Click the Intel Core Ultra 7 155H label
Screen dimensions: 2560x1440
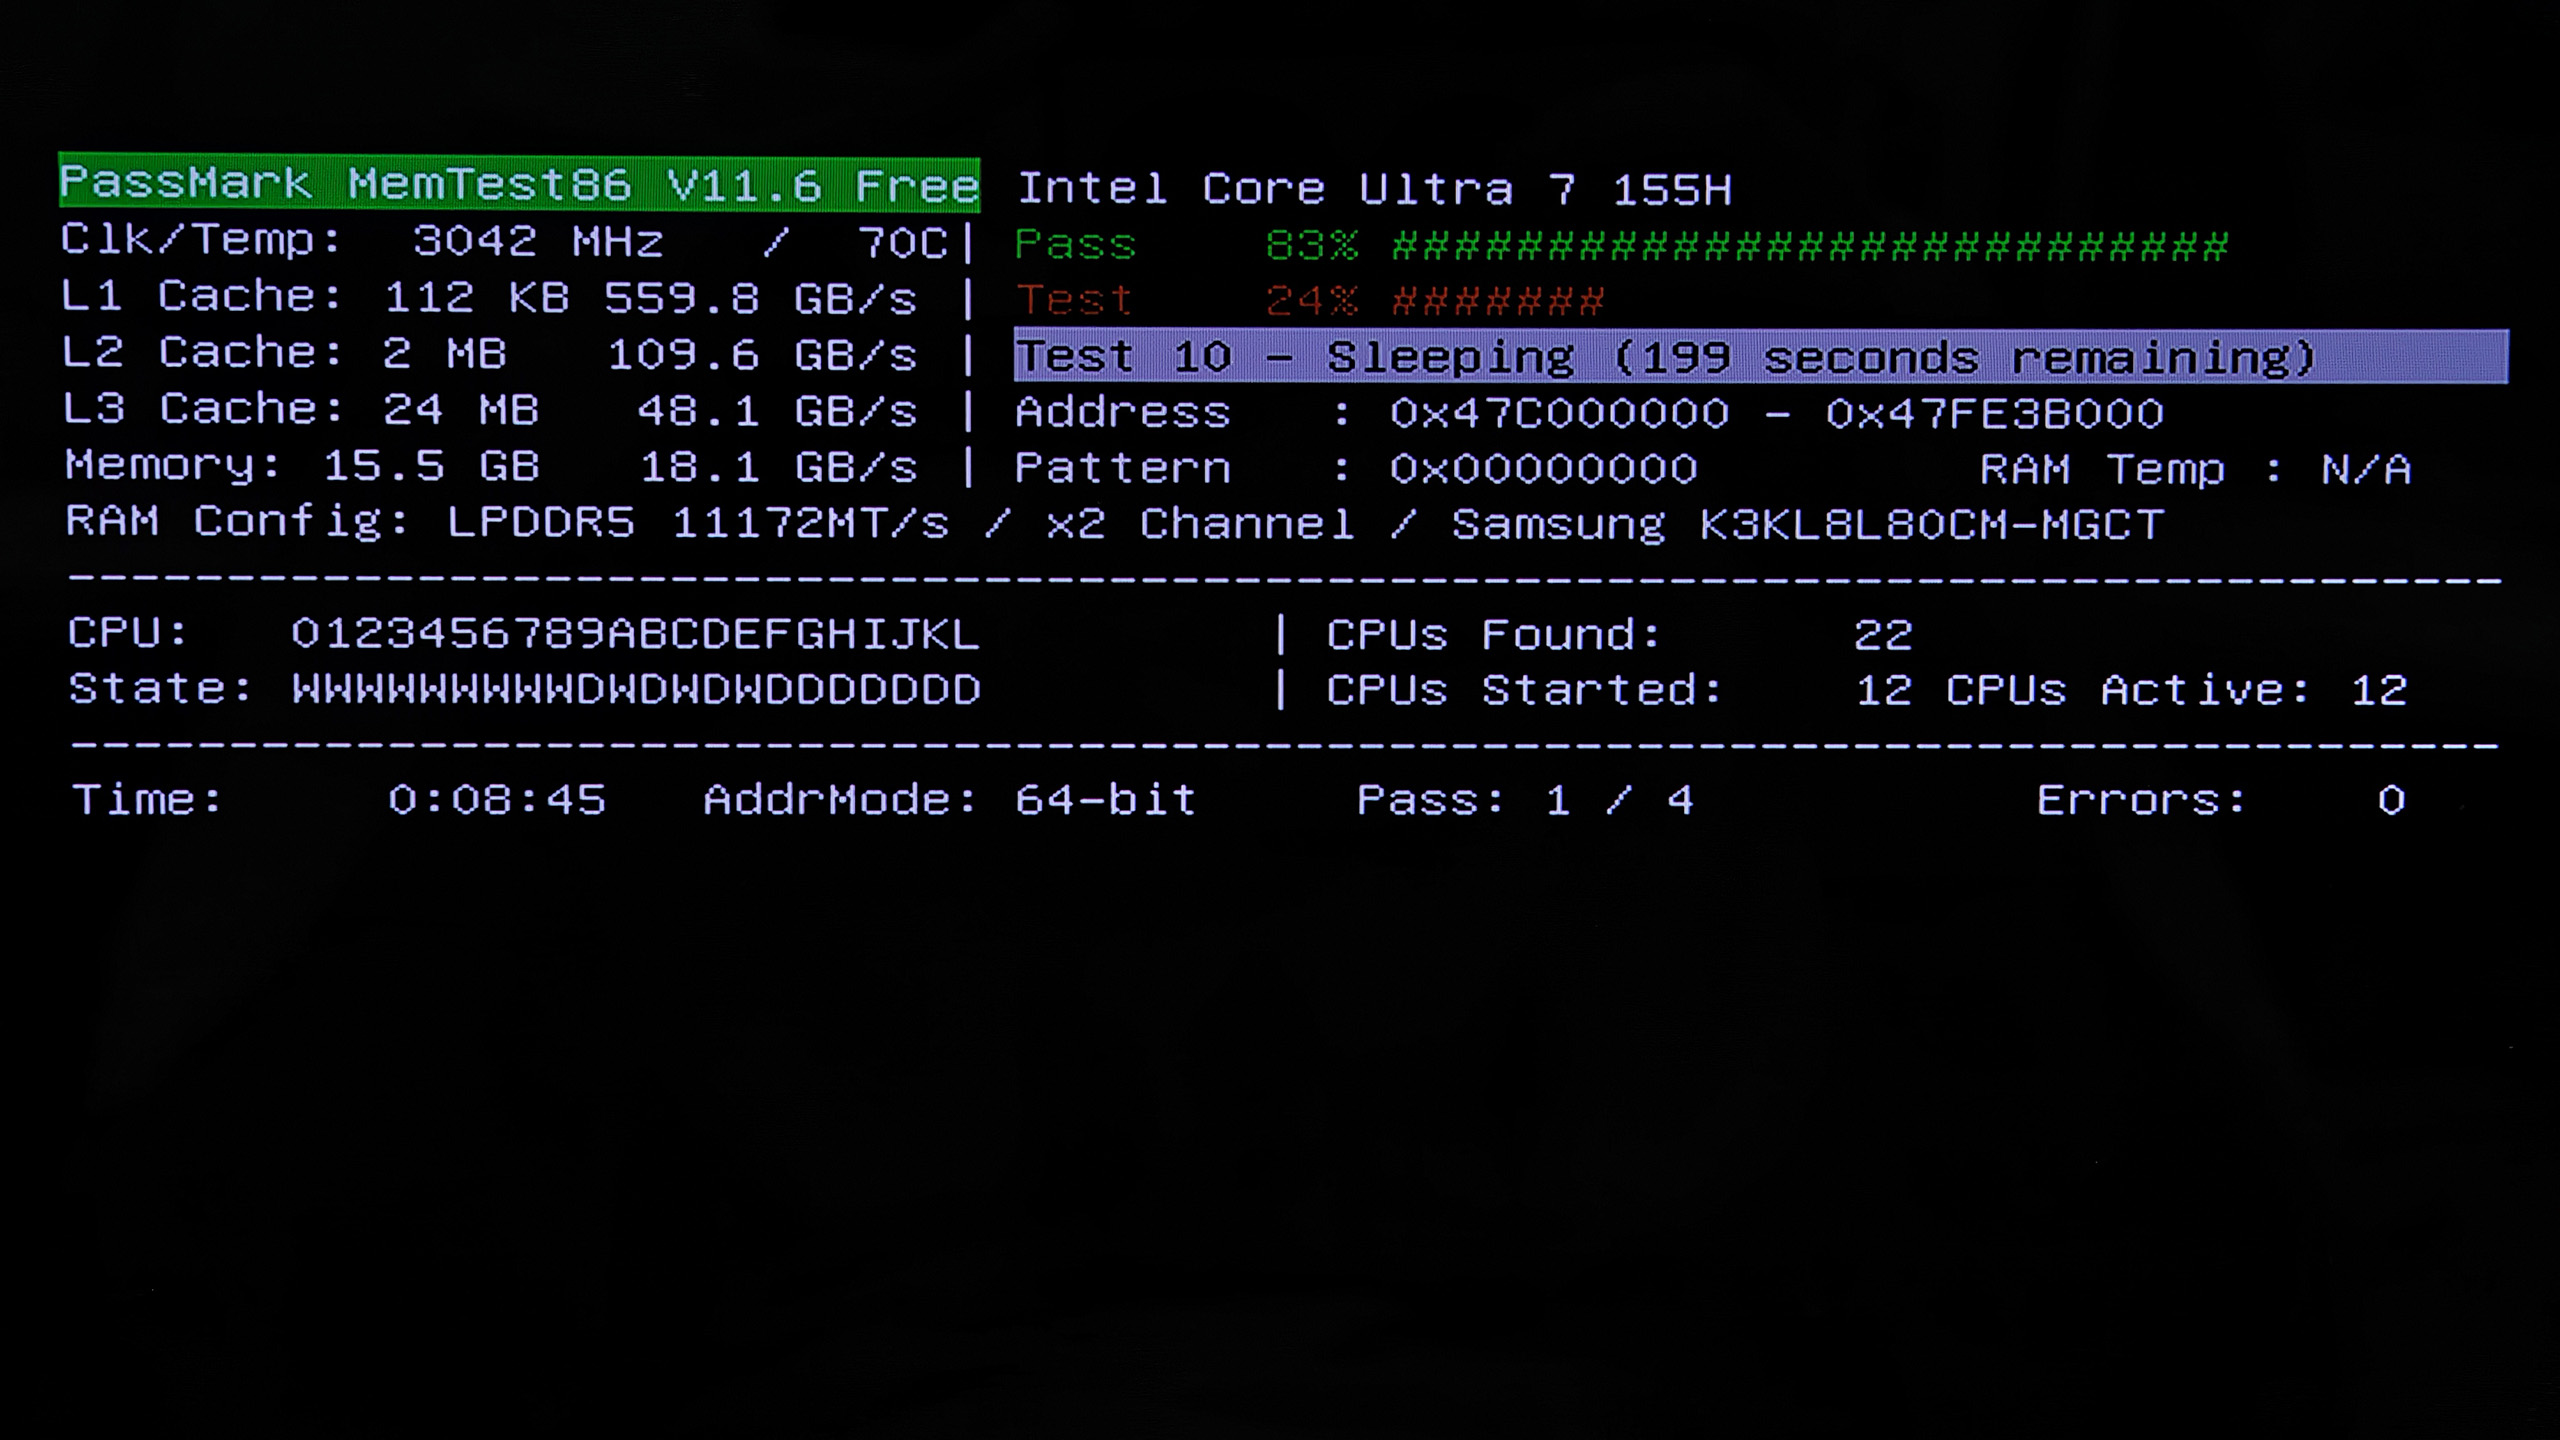point(1374,189)
